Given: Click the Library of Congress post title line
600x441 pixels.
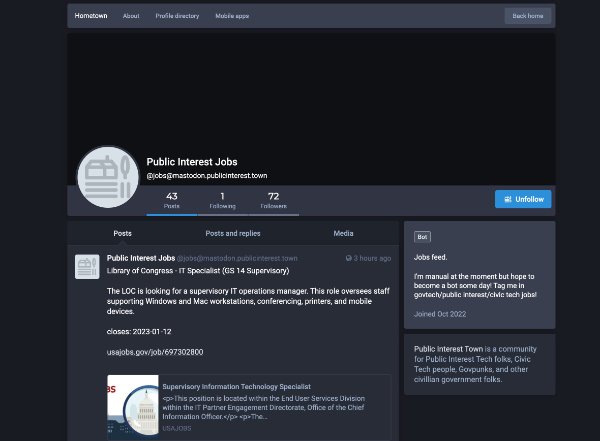Looking at the screenshot, I should 198,271.
